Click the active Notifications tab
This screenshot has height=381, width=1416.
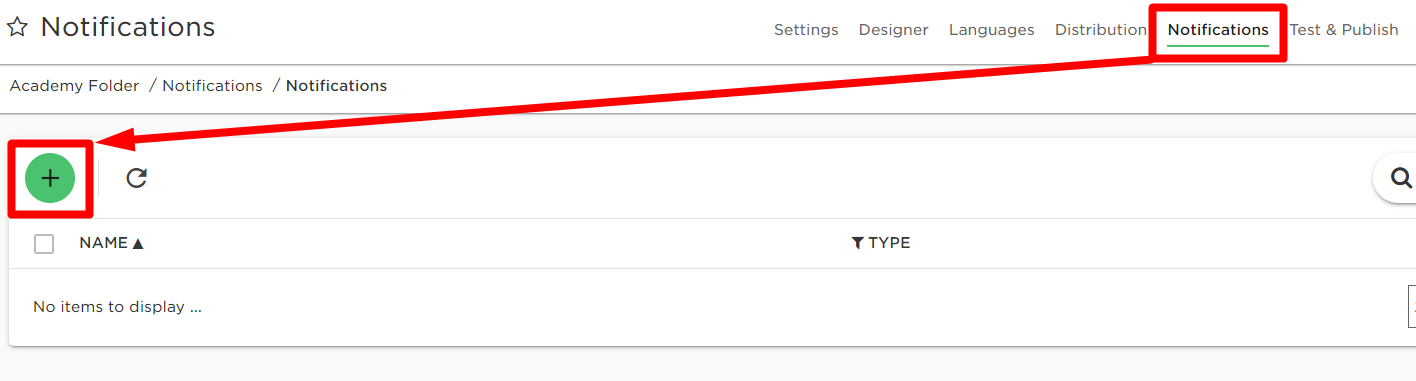click(x=1218, y=30)
